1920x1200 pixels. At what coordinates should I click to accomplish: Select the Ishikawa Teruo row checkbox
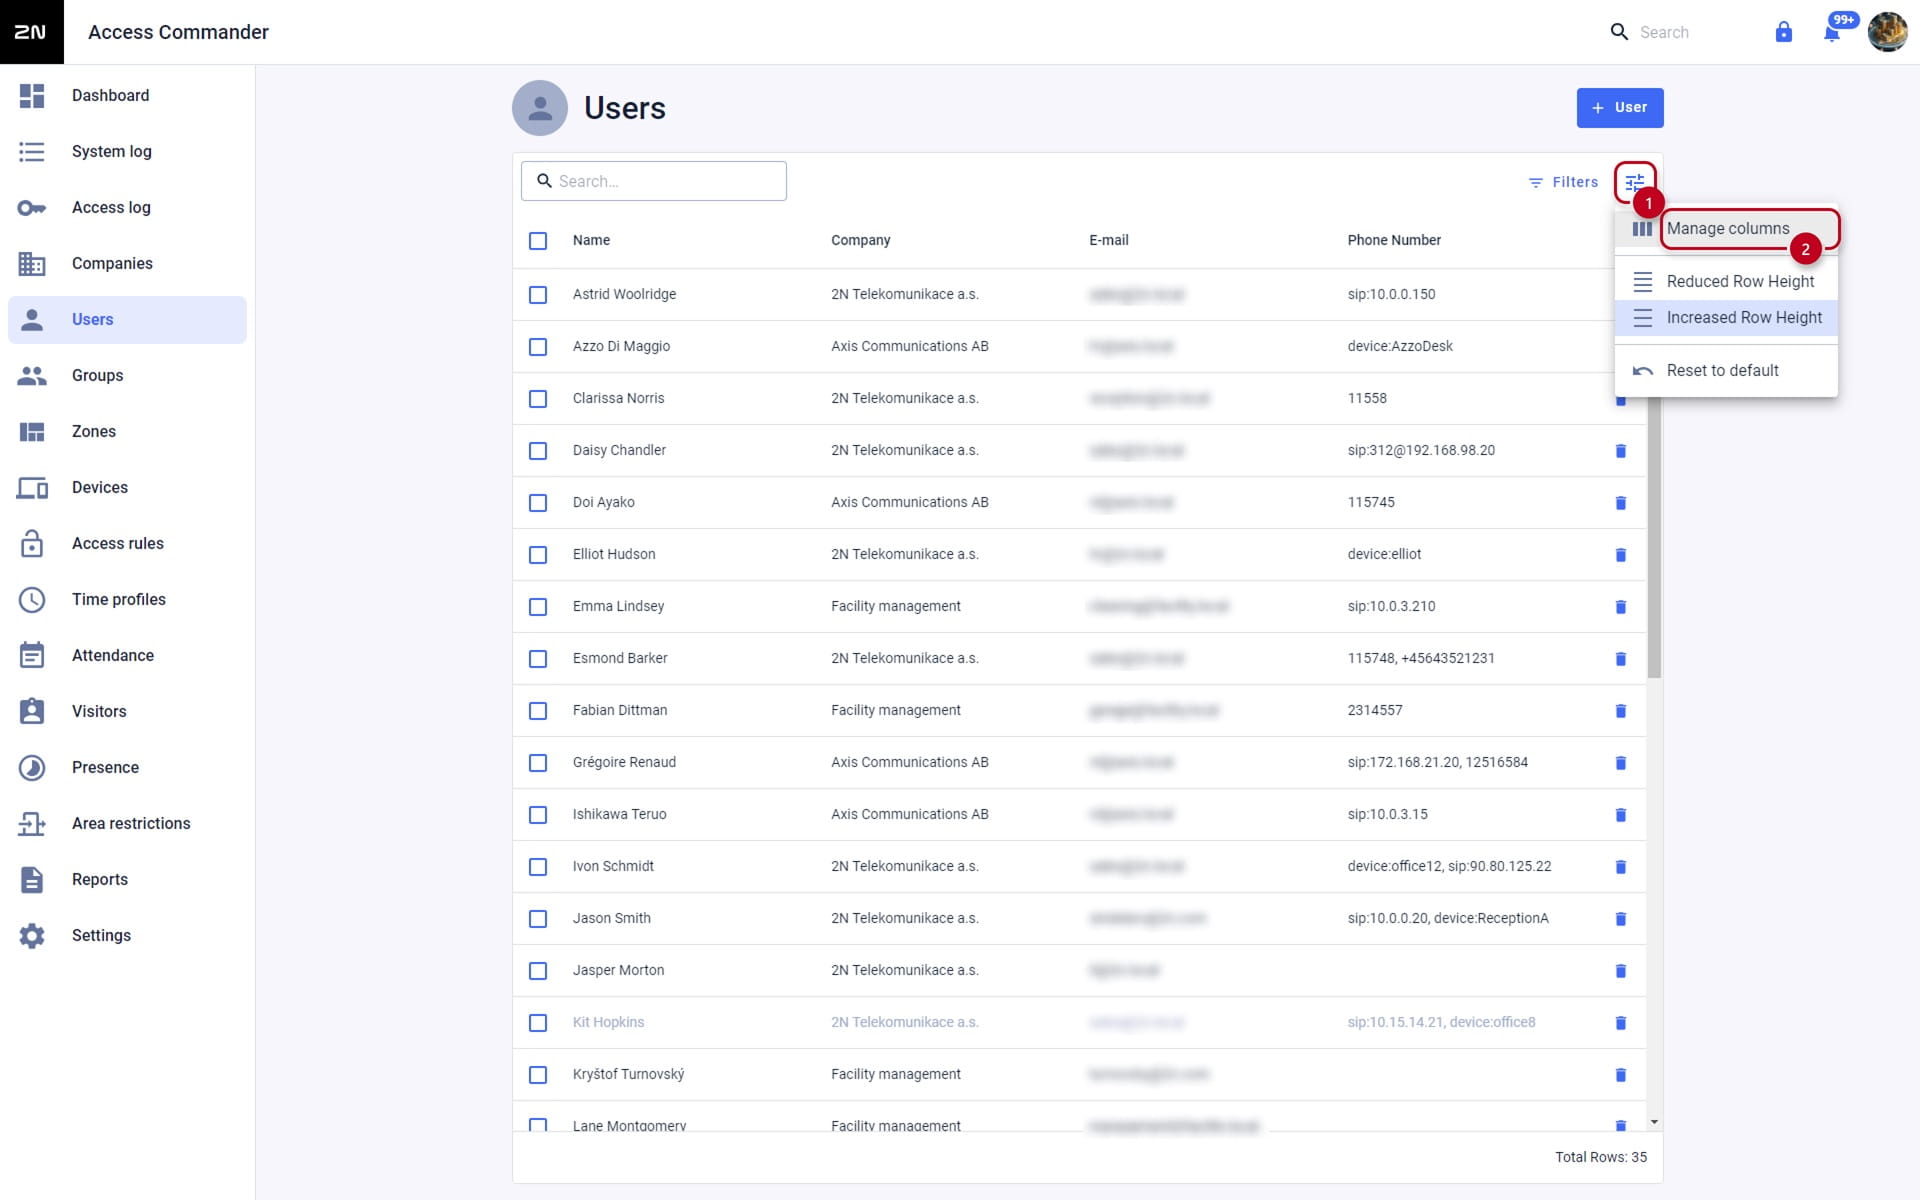tap(538, 815)
